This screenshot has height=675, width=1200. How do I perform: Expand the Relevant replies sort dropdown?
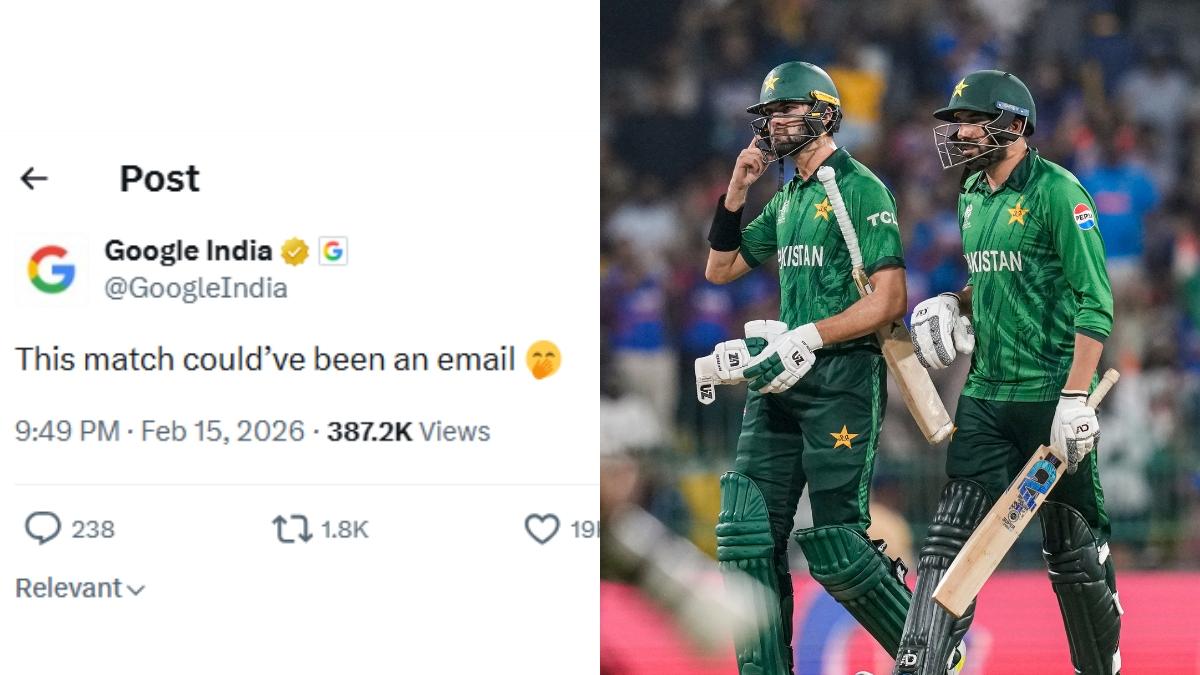[70, 588]
